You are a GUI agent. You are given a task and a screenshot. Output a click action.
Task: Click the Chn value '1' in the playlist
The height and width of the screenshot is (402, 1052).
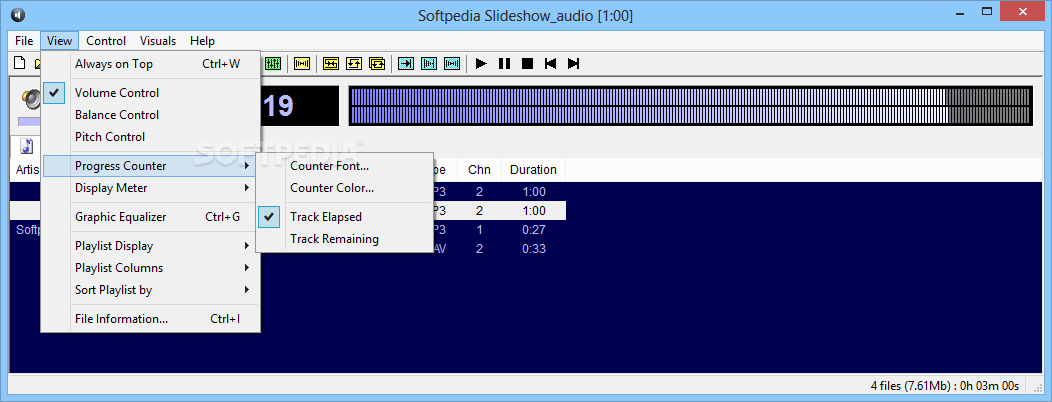pyautogui.click(x=479, y=230)
